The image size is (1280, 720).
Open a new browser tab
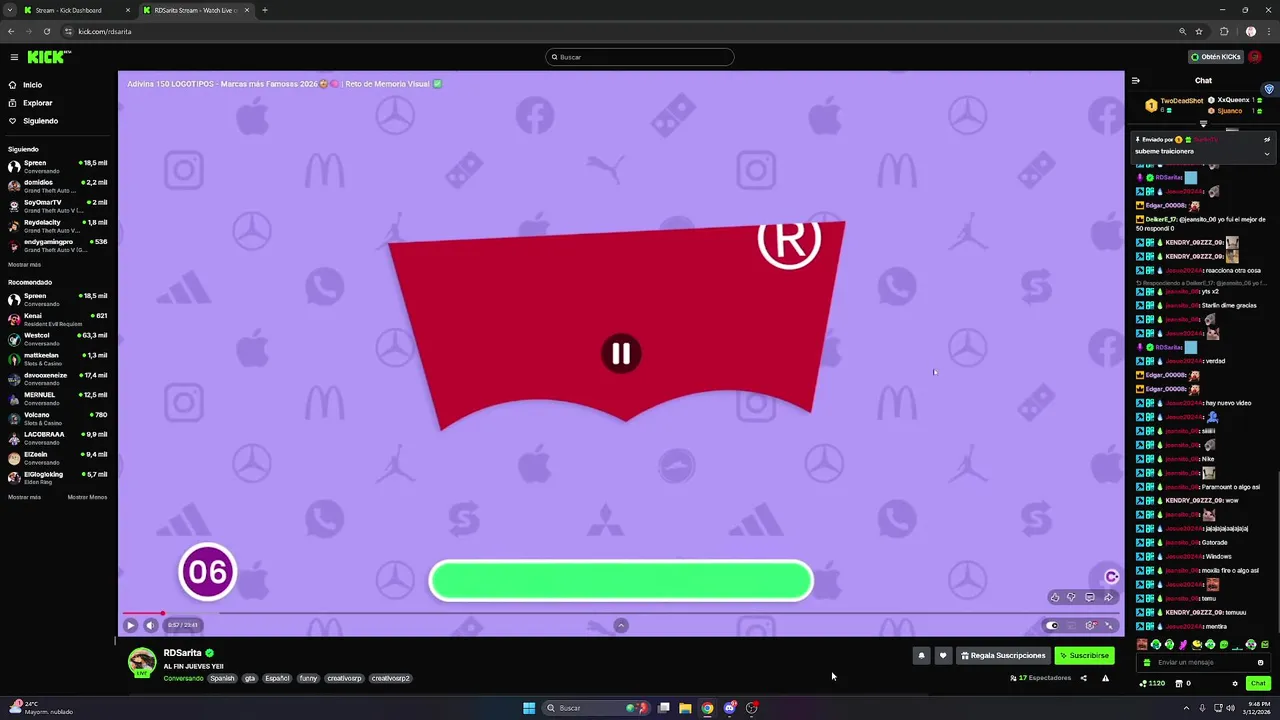(265, 10)
